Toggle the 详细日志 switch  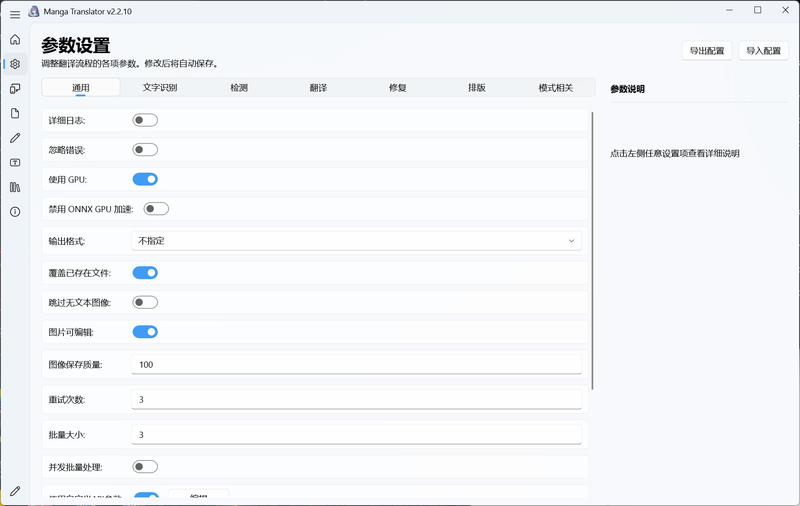point(145,120)
